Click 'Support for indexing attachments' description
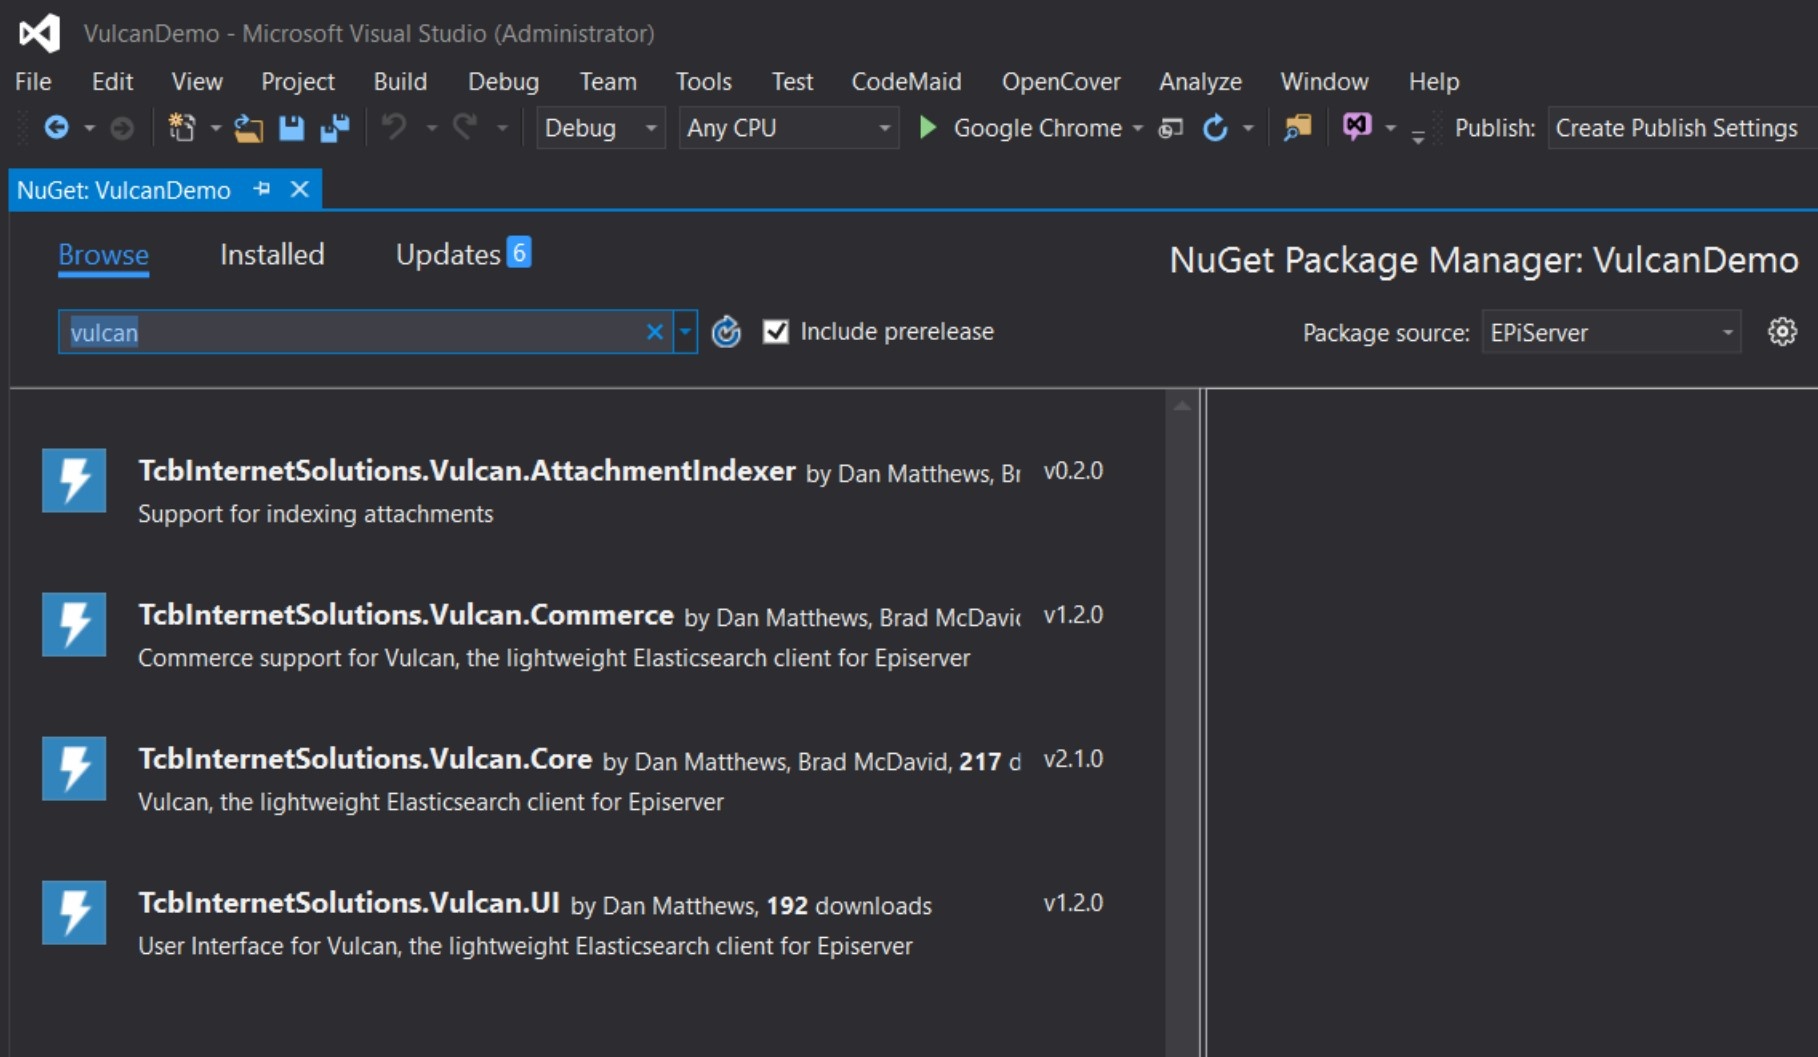The height and width of the screenshot is (1057, 1818). tap(315, 514)
